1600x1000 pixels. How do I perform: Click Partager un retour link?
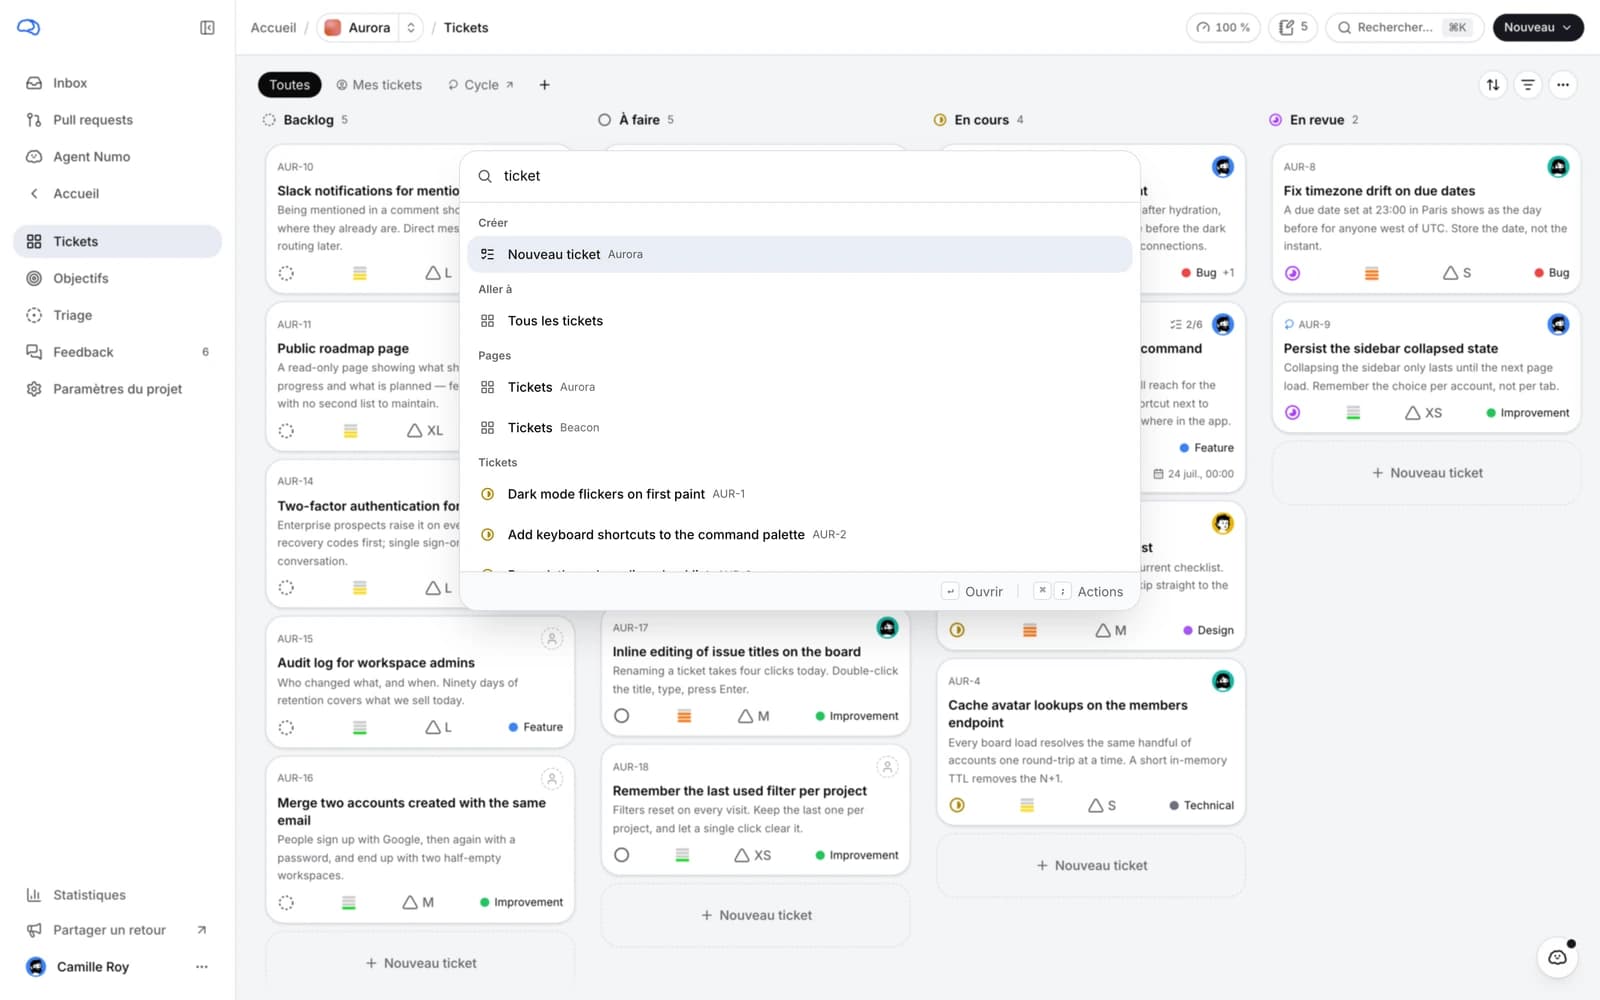pos(117,930)
